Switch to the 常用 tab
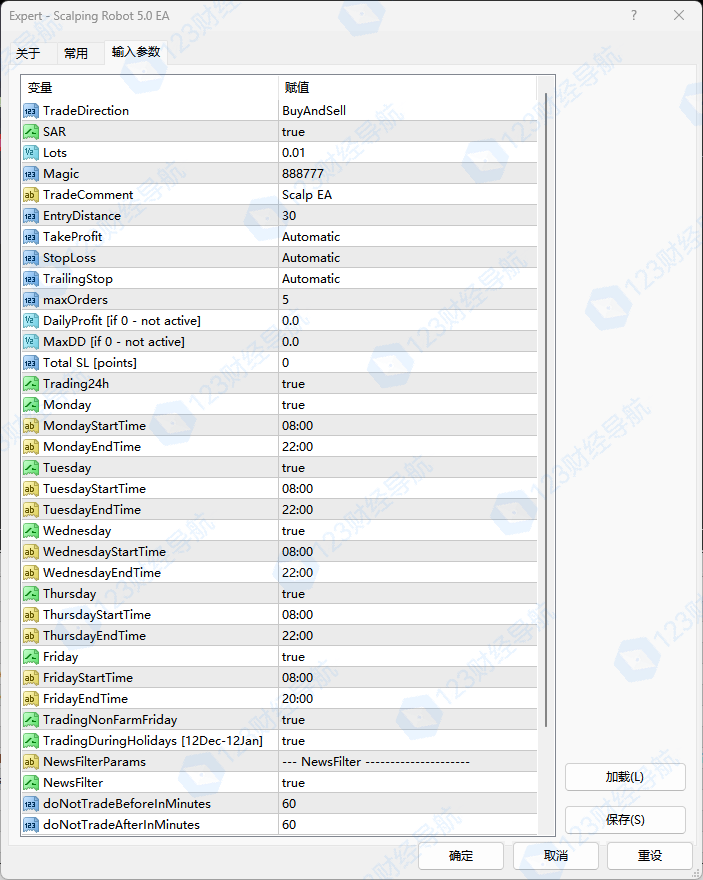Screen dimensions: 703x880 point(76,53)
